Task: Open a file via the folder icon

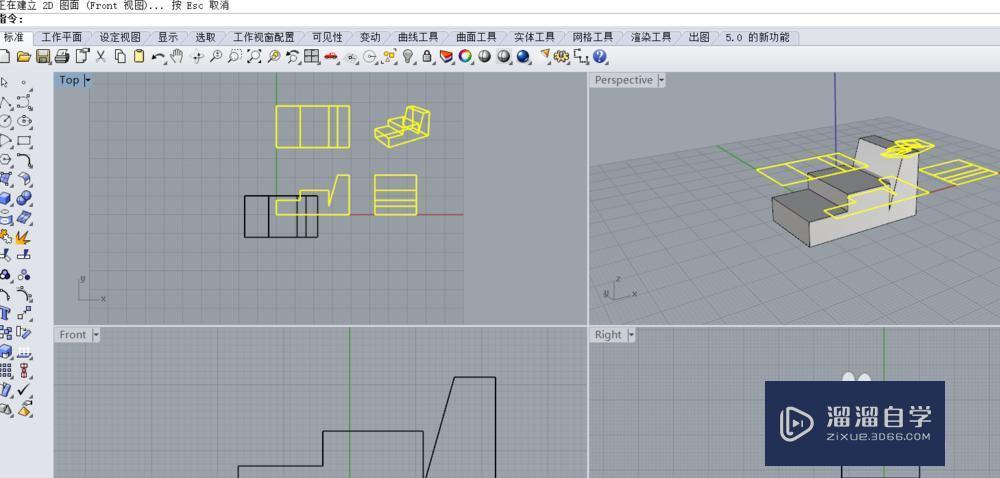Action: point(24,57)
